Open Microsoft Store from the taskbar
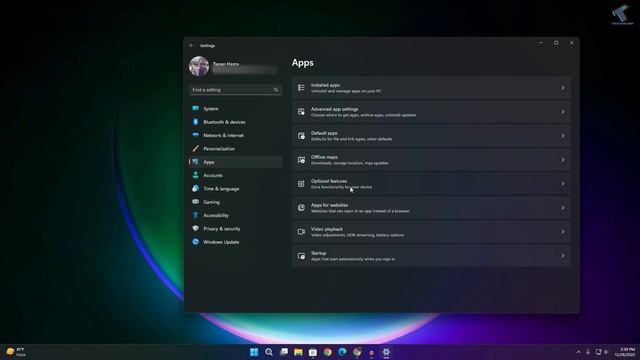The image size is (640, 360). pyautogui.click(x=313, y=352)
